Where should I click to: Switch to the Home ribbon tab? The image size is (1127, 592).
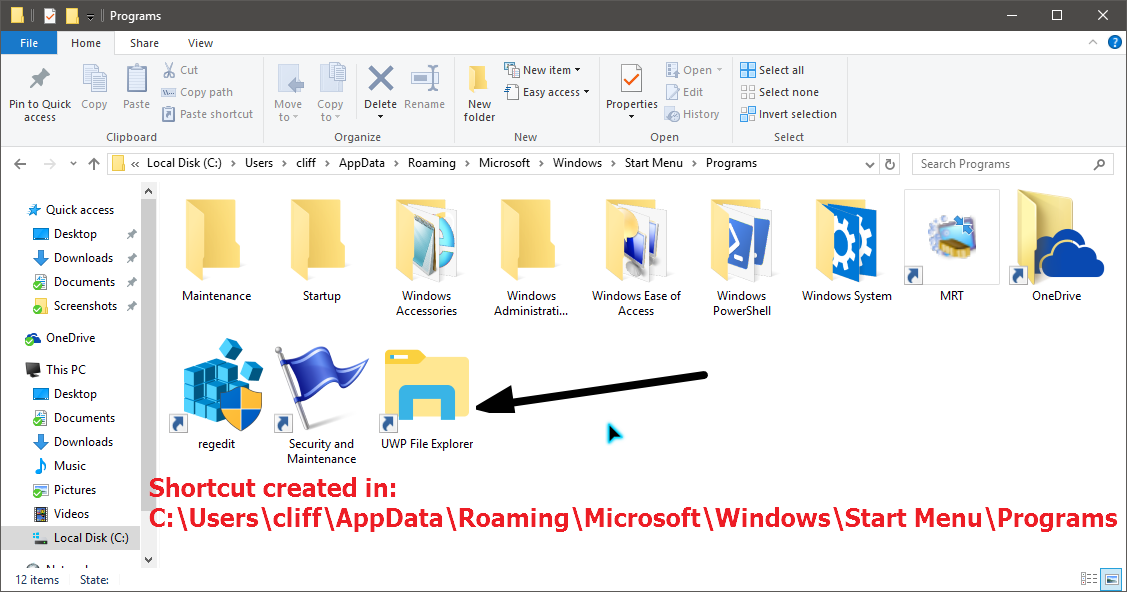[86, 43]
